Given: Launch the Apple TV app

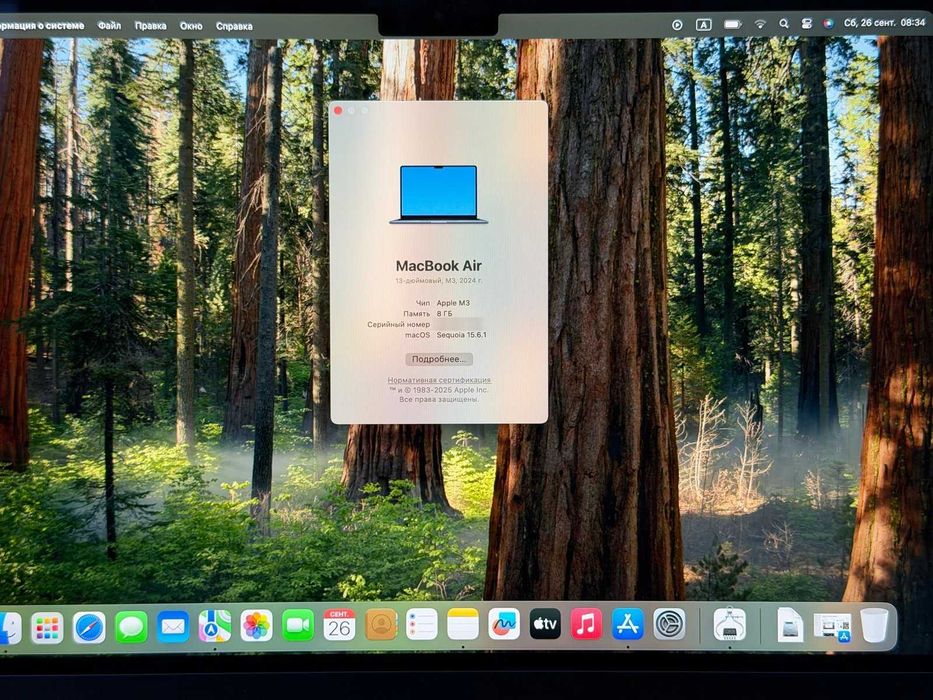Looking at the screenshot, I should point(545,624).
